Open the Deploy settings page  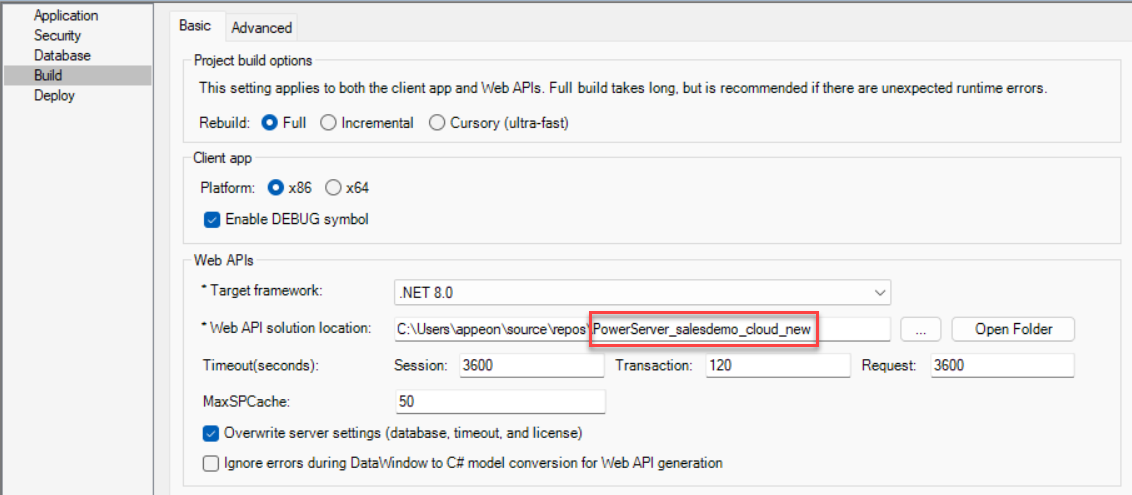click(x=54, y=96)
